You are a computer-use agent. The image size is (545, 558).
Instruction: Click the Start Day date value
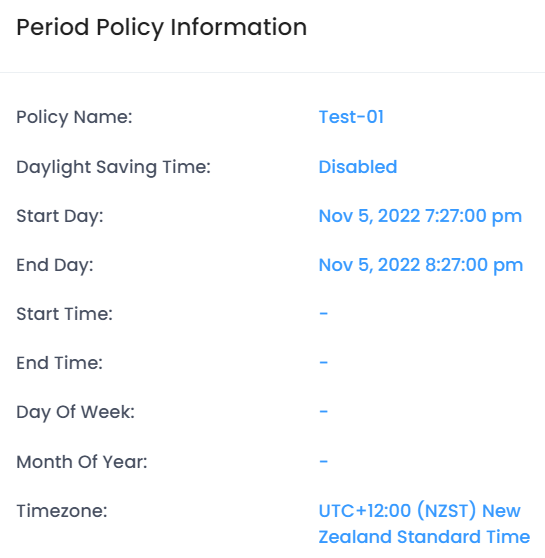coord(420,216)
